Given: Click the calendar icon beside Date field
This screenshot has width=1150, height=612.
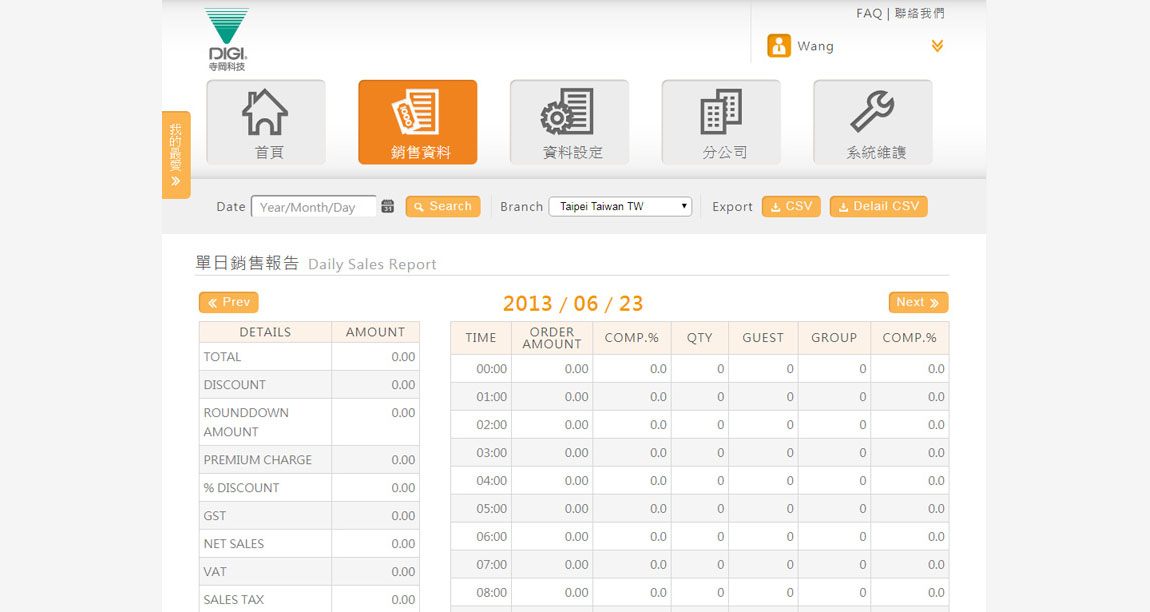Looking at the screenshot, I should pyautogui.click(x=388, y=207).
